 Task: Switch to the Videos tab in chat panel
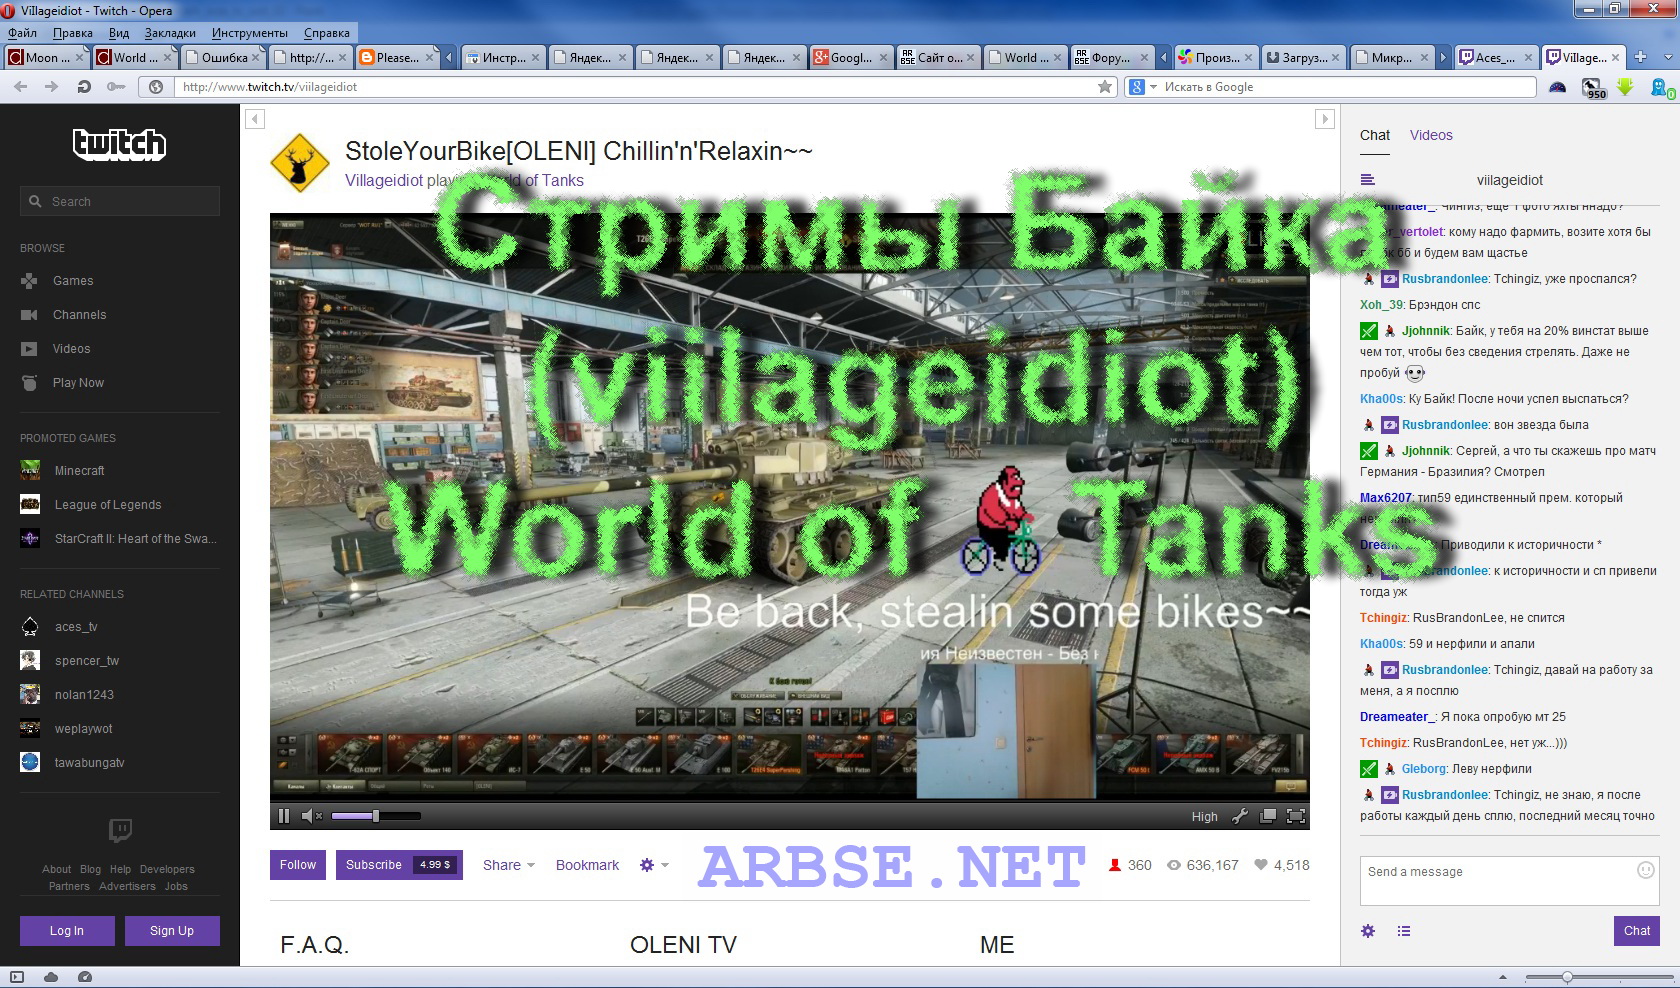[x=1431, y=136]
